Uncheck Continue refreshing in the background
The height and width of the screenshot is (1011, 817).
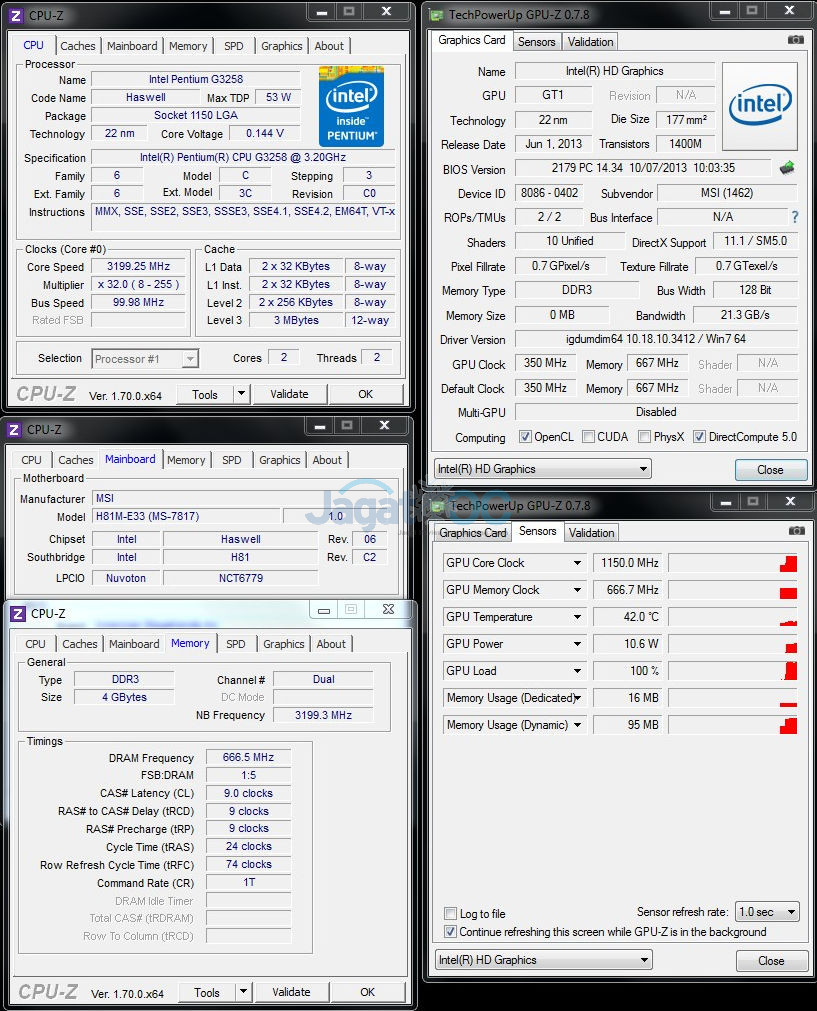pyautogui.click(x=451, y=932)
